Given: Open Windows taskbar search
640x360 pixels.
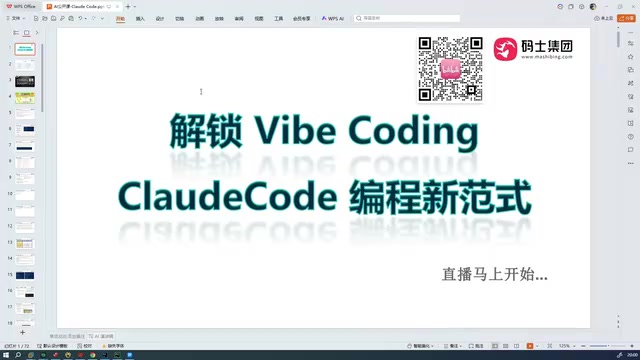Looking at the screenshot, I should point(18,355).
